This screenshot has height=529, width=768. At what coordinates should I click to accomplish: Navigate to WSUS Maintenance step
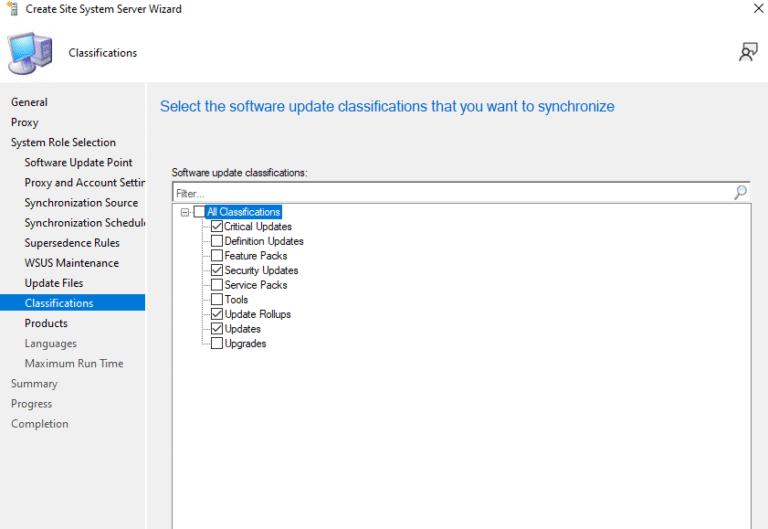coord(71,263)
